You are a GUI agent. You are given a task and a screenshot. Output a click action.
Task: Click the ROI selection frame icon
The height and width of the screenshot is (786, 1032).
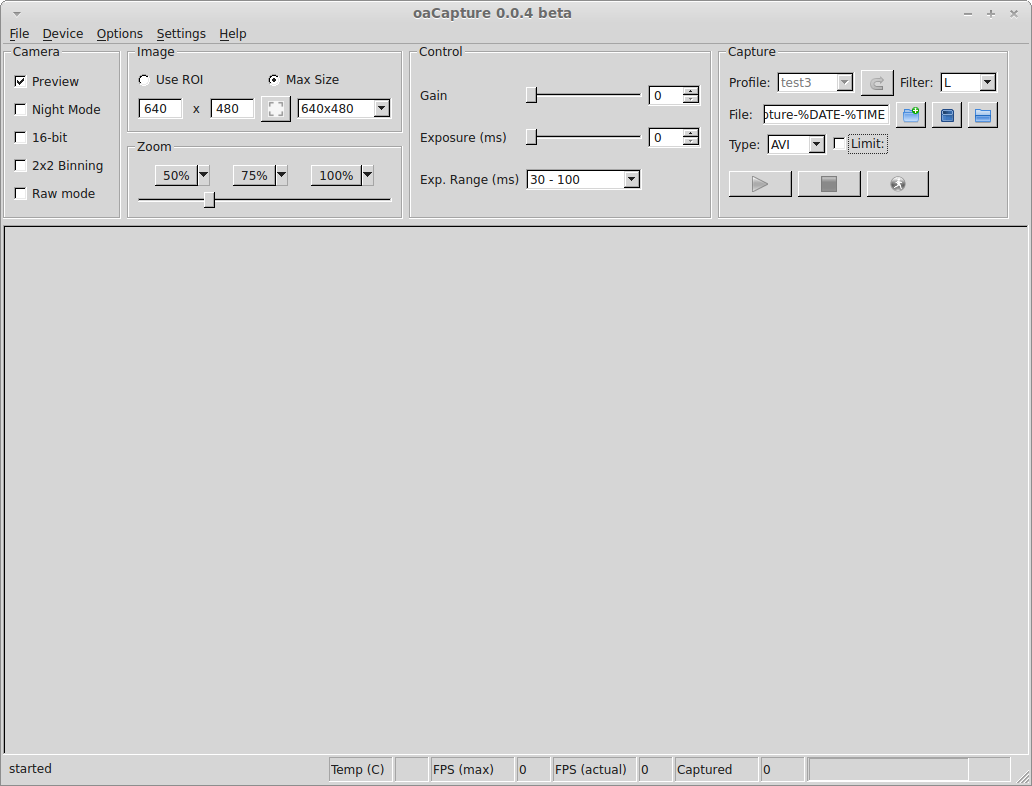coord(275,108)
